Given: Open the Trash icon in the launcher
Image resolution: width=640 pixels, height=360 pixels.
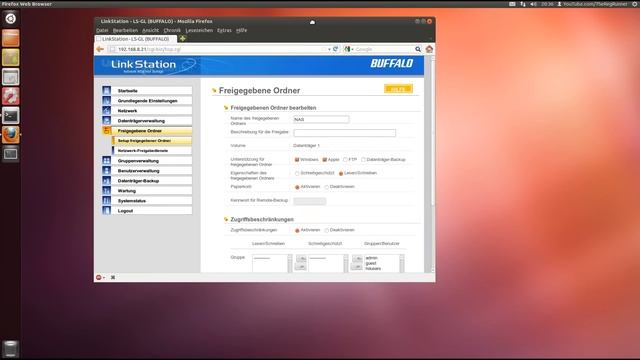Looking at the screenshot, I should 10,349.
